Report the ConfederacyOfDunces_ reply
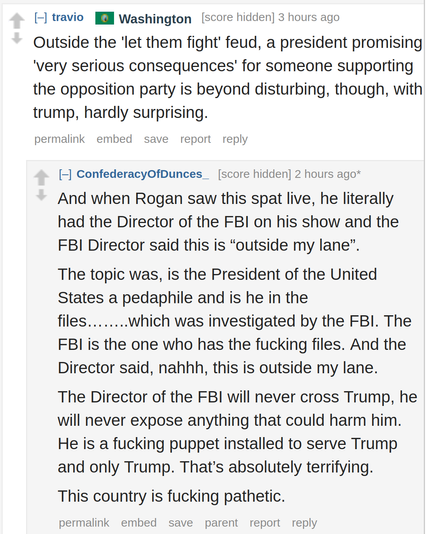The width and height of the screenshot is (432, 534). point(264,523)
